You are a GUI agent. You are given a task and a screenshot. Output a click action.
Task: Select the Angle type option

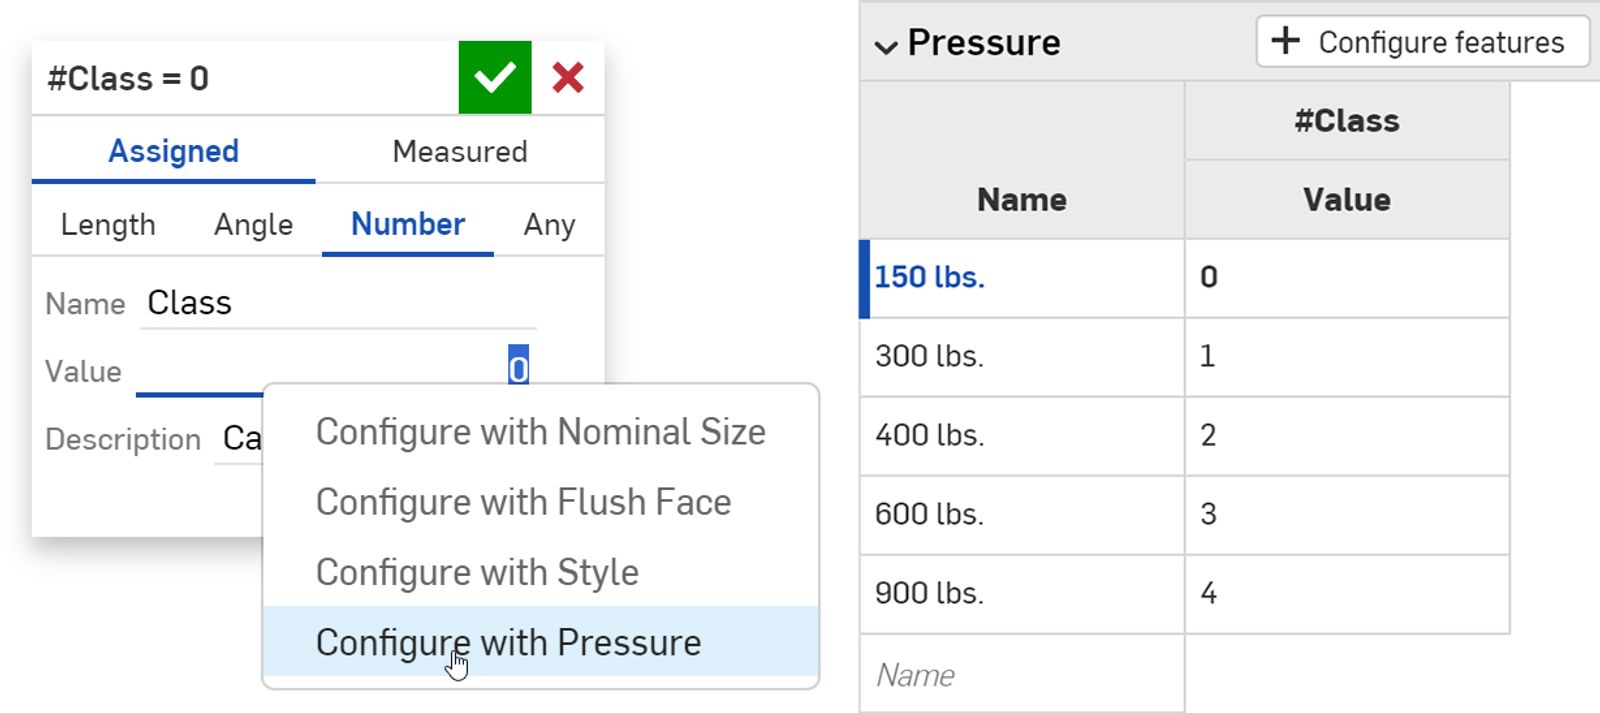coord(252,224)
